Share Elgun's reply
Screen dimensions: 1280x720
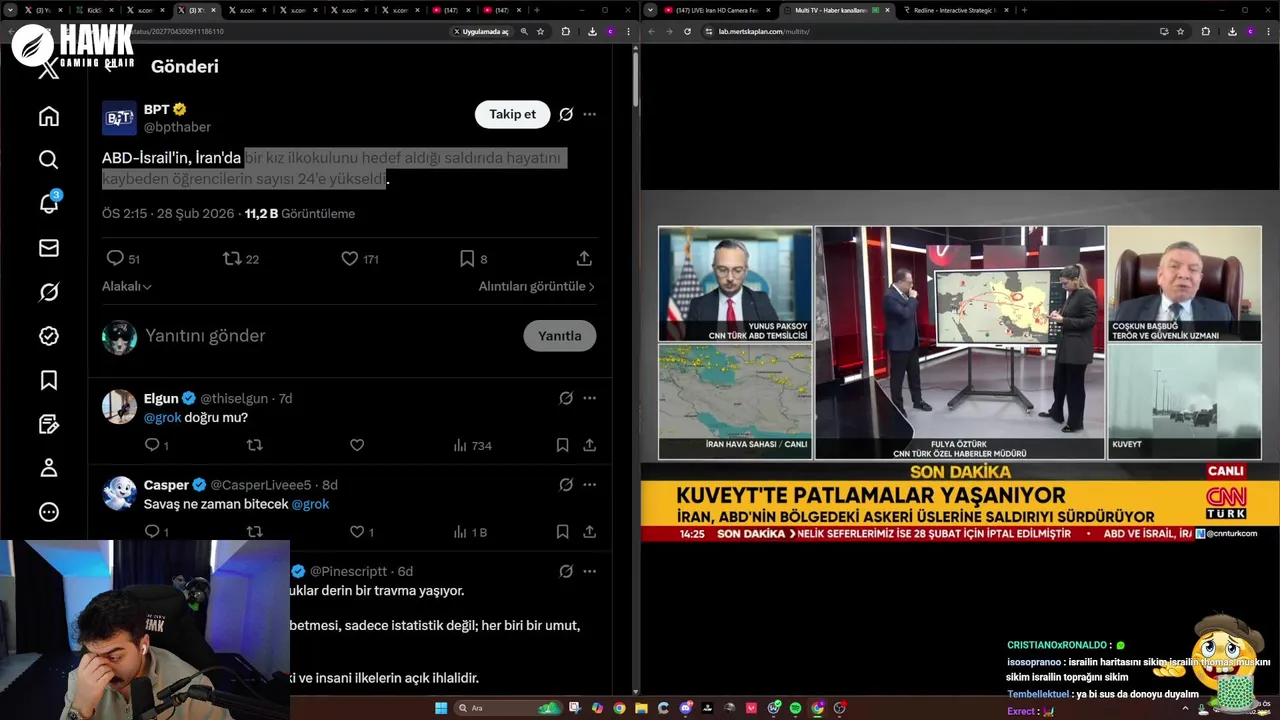pyautogui.click(x=590, y=445)
